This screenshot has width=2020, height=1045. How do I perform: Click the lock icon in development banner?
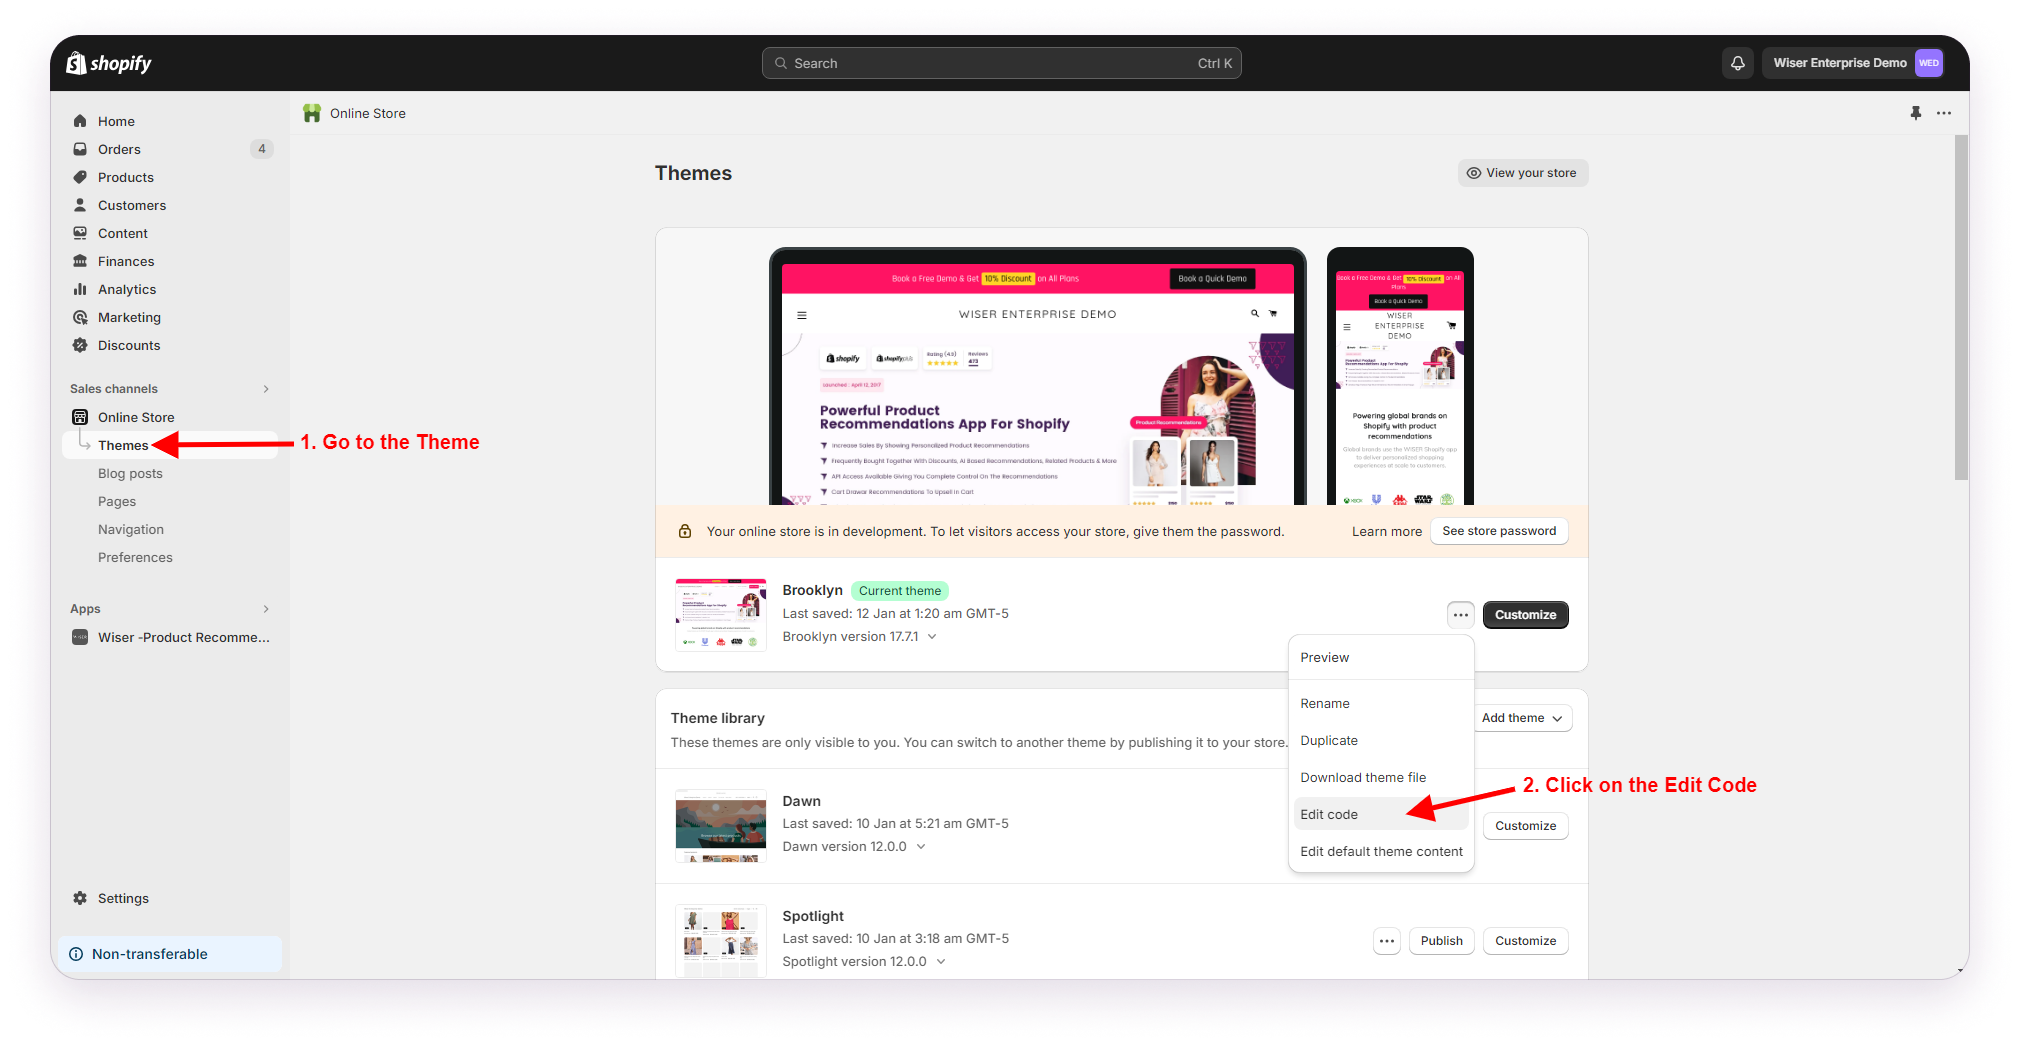[685, 531]
